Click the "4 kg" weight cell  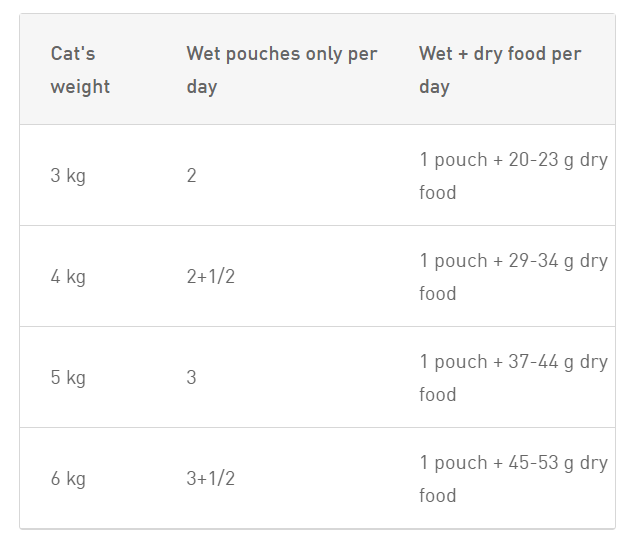(x=68, y=277)
